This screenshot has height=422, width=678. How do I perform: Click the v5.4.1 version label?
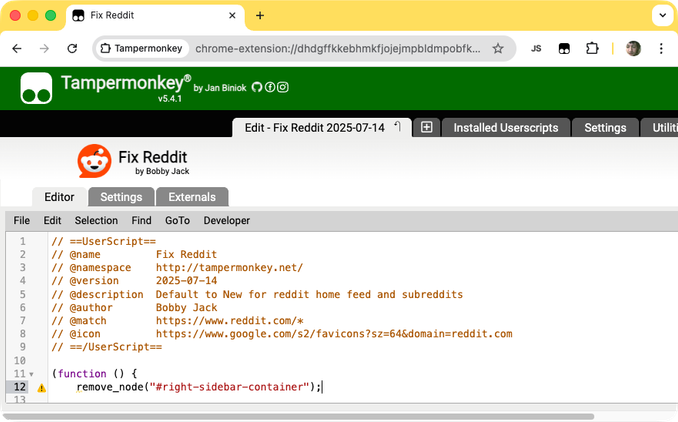pos(170,99)
